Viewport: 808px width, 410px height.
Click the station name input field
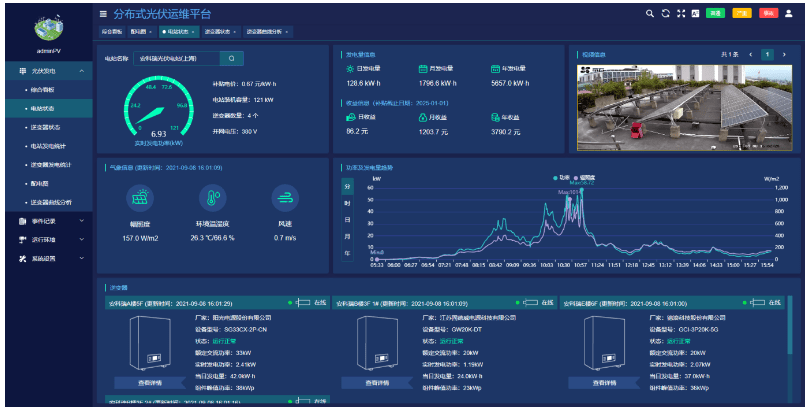coord(175,59)
